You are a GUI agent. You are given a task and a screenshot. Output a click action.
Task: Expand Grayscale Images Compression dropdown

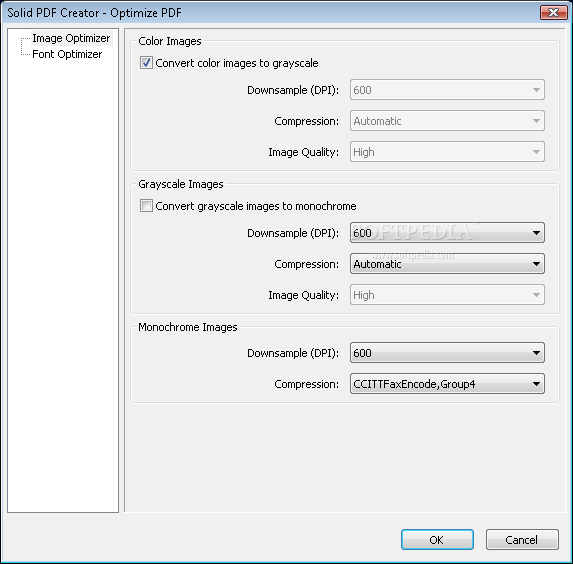tap(447, 264)
